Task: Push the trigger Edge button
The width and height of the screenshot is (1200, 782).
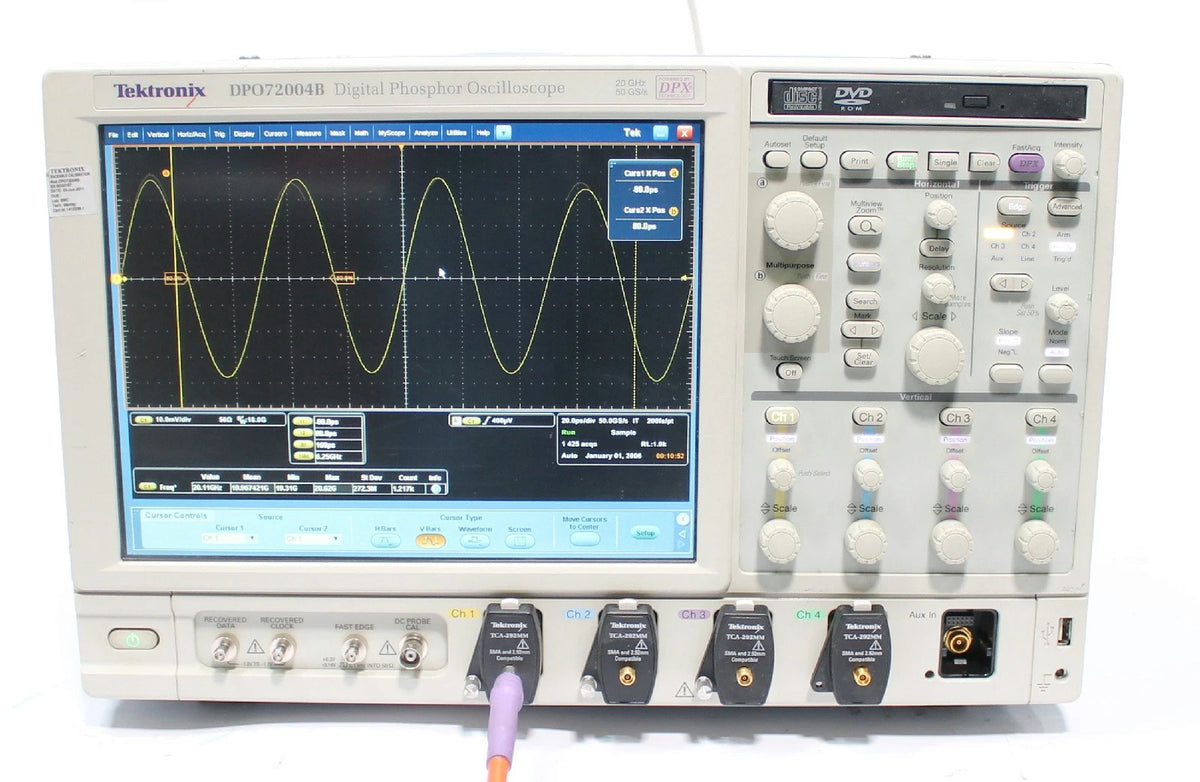Action: tap(1014, 207)
